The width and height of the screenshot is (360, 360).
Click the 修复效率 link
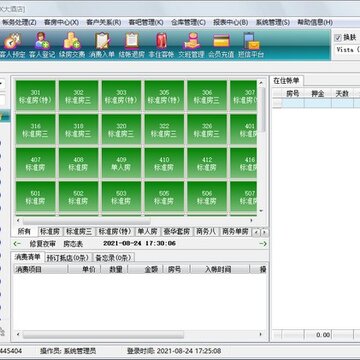(43, 244)
